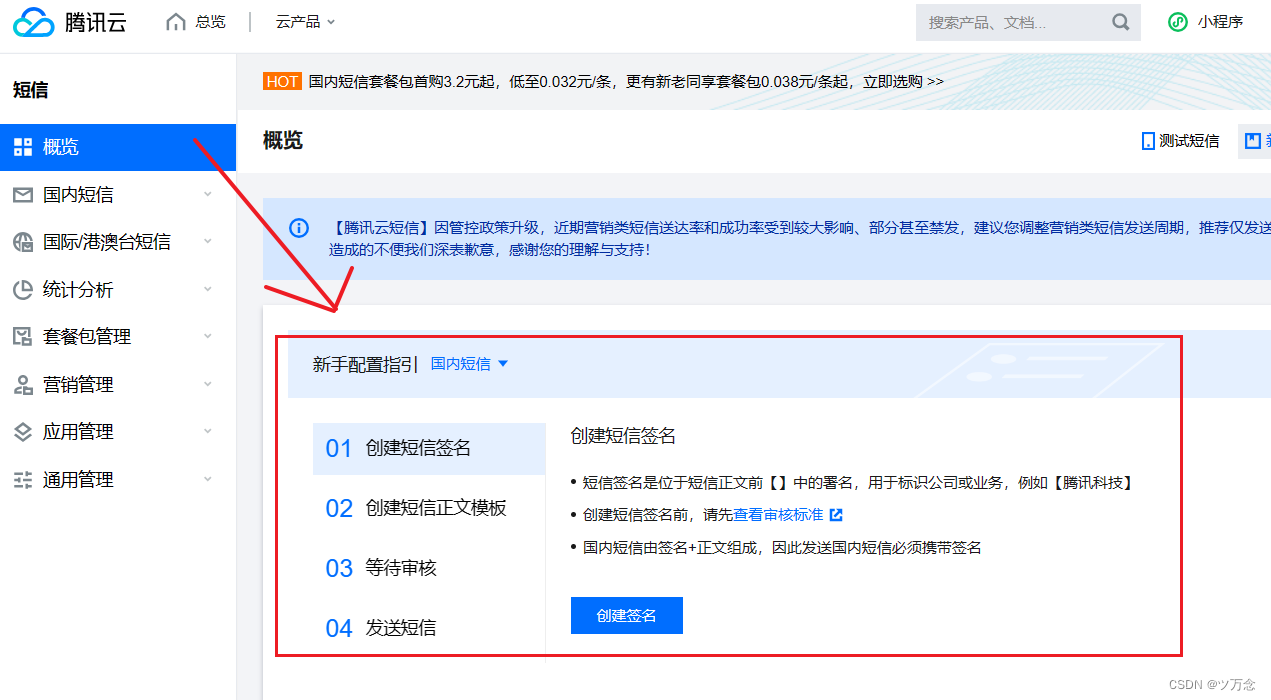Expand the 国内短信 sidebar menu
The image size is (1271, 700).
pos(208,194)
